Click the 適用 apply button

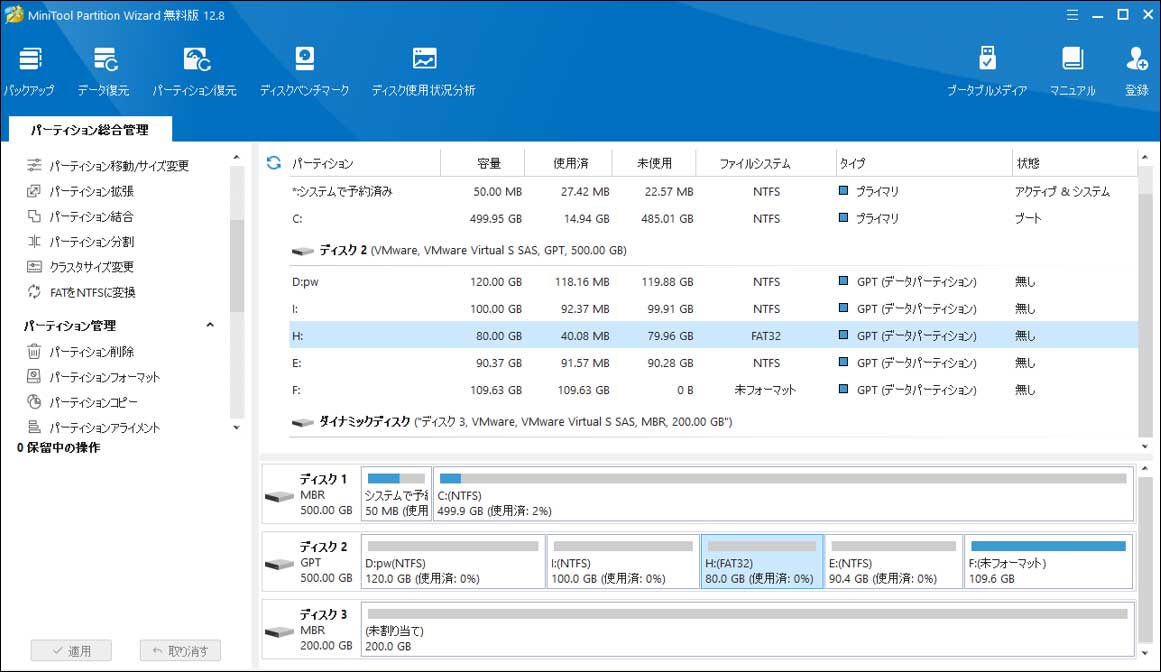click(x=71, y=651)
